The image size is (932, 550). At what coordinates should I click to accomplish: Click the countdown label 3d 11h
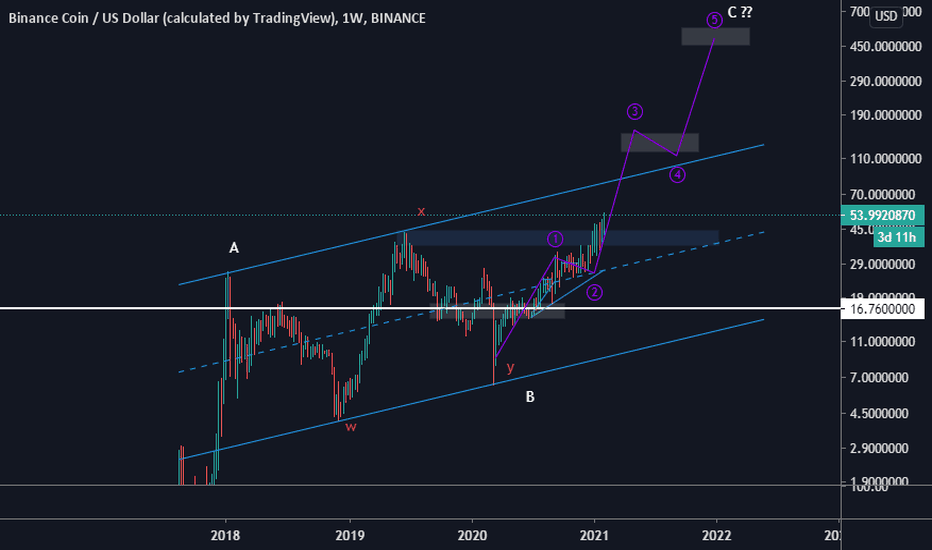(898, 237)
